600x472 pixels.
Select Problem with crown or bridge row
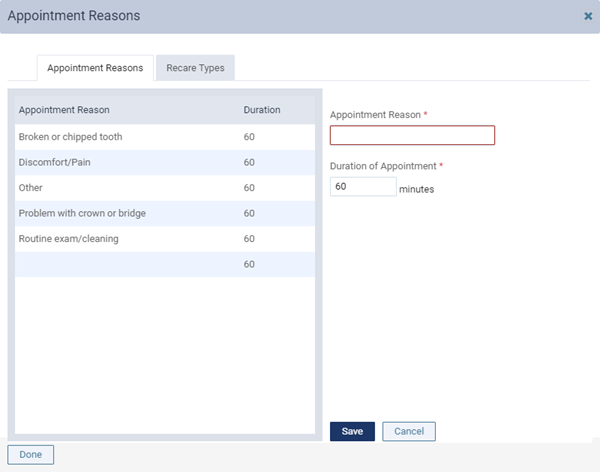coord(165,213)
